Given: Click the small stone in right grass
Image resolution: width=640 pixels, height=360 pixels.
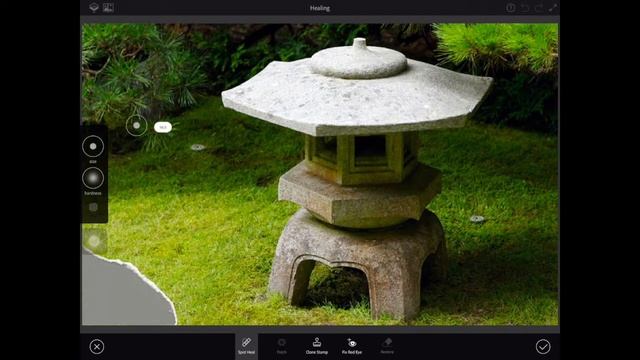Looking at the screenshot, I should coord(477,219).
